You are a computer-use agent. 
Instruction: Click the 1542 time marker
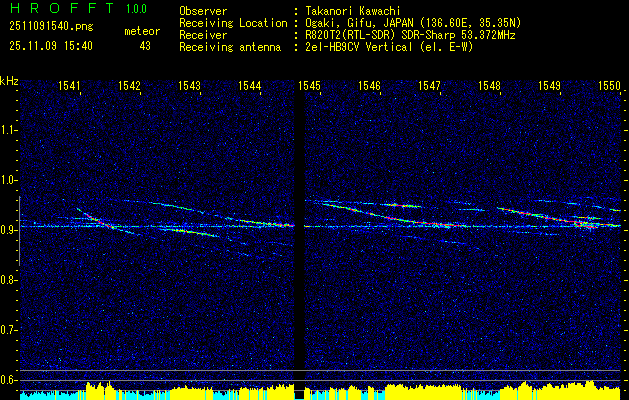(x=130, y=85)
